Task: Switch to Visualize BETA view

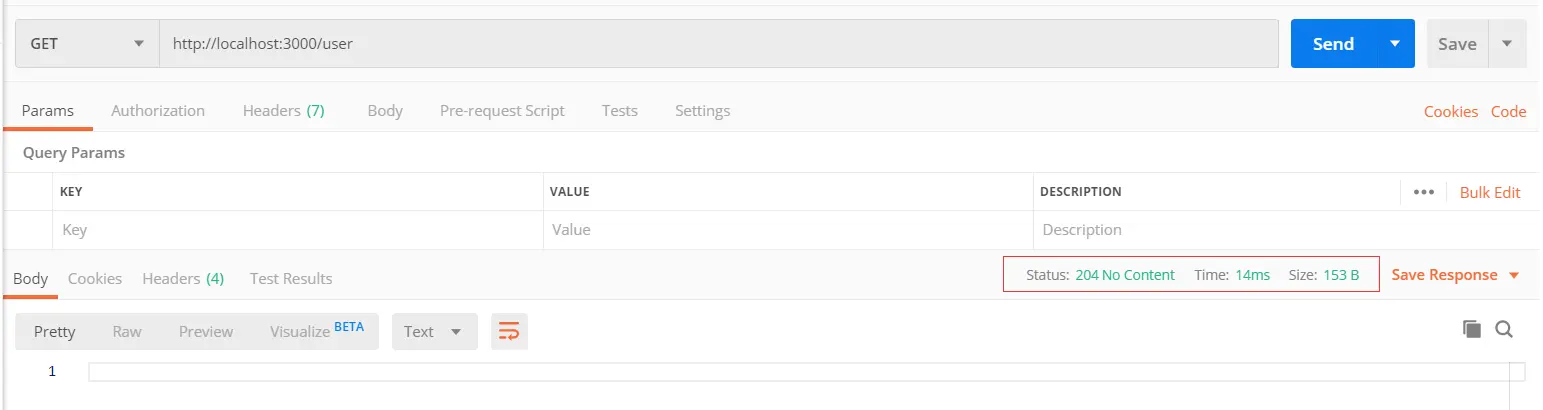Action: click(316, 331)
